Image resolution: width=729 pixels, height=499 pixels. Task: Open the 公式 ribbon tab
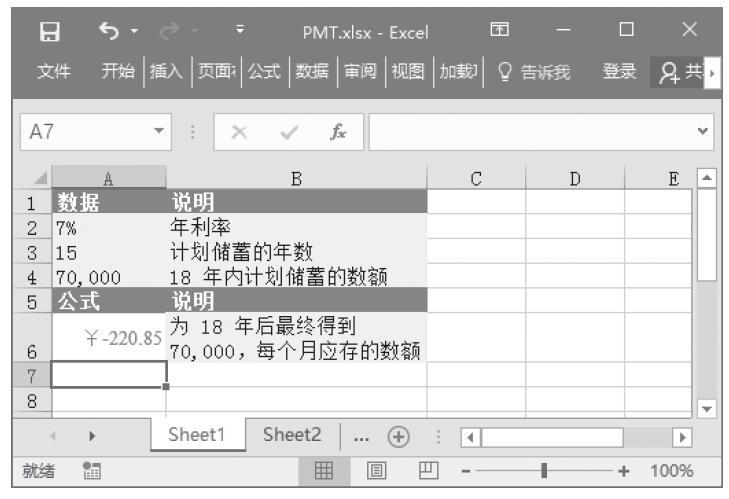pyautogui.click(x=264, y=71)
